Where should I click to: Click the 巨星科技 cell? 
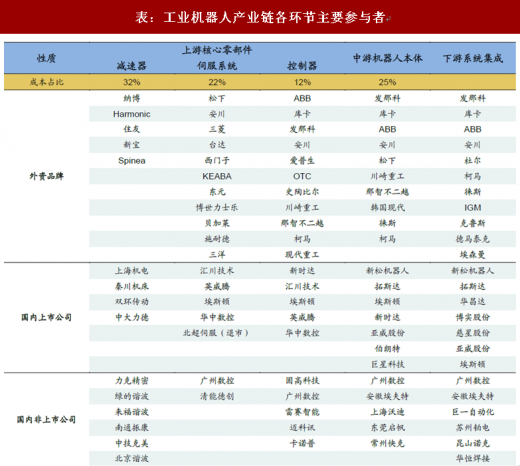387,364
